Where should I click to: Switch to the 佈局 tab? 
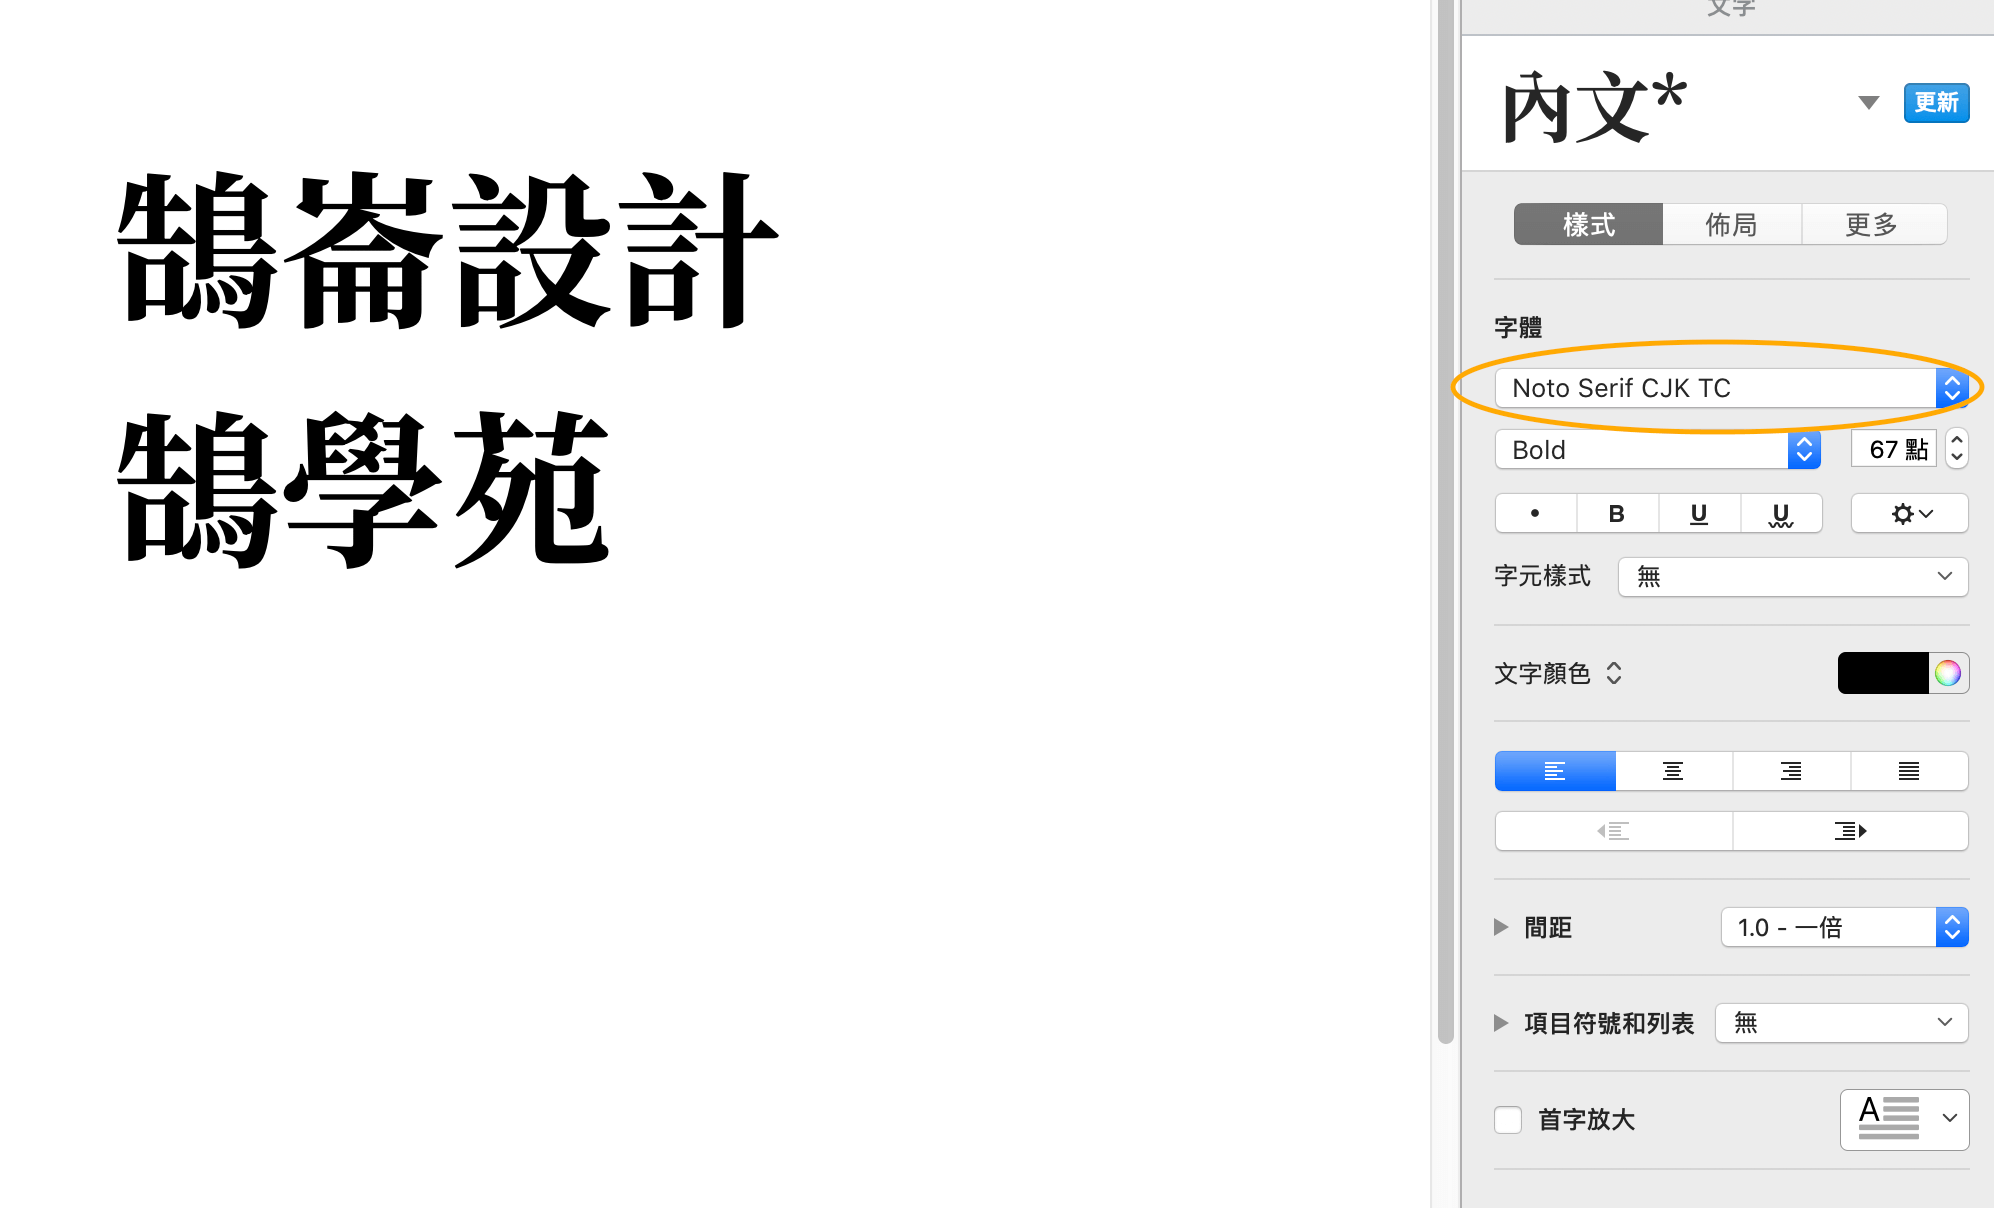1732,224
